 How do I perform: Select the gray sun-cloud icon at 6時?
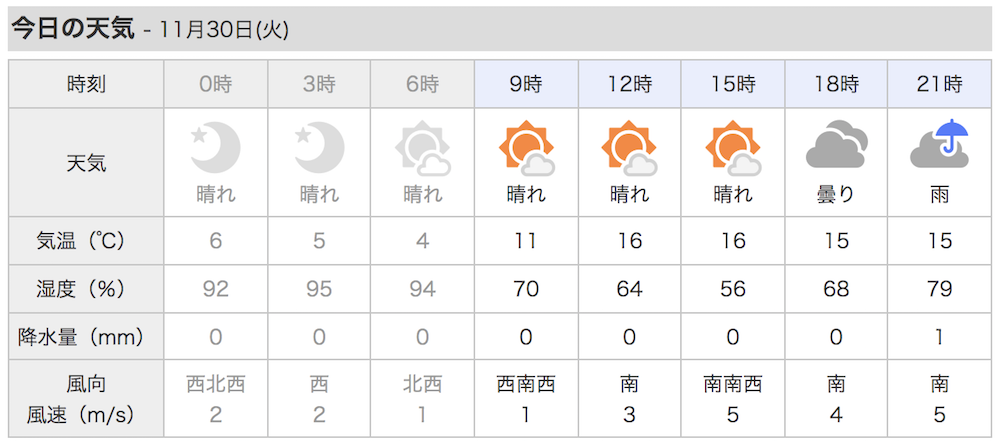[x=423, y=149]
